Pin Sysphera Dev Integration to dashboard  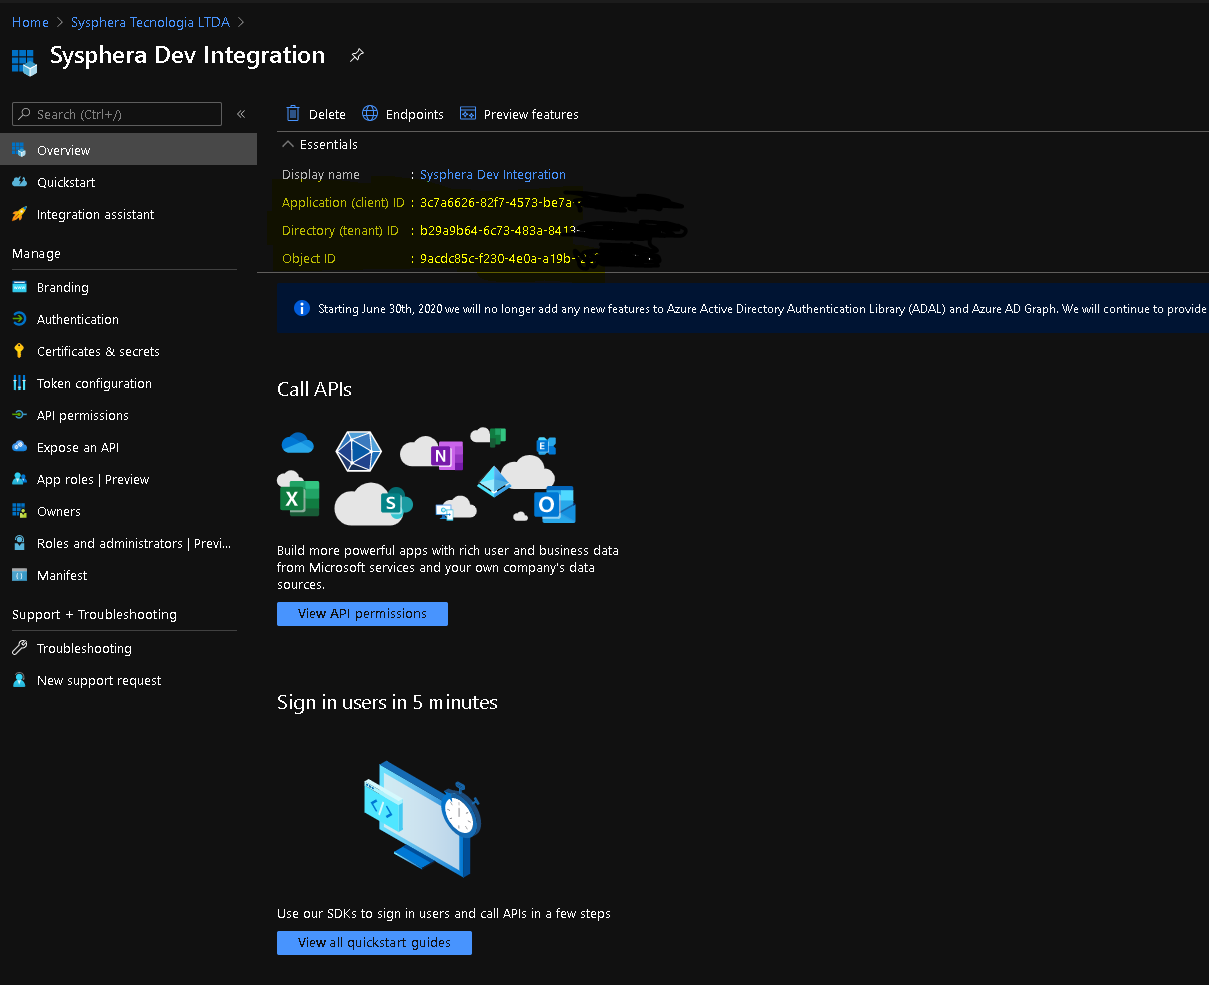[357, 56]
